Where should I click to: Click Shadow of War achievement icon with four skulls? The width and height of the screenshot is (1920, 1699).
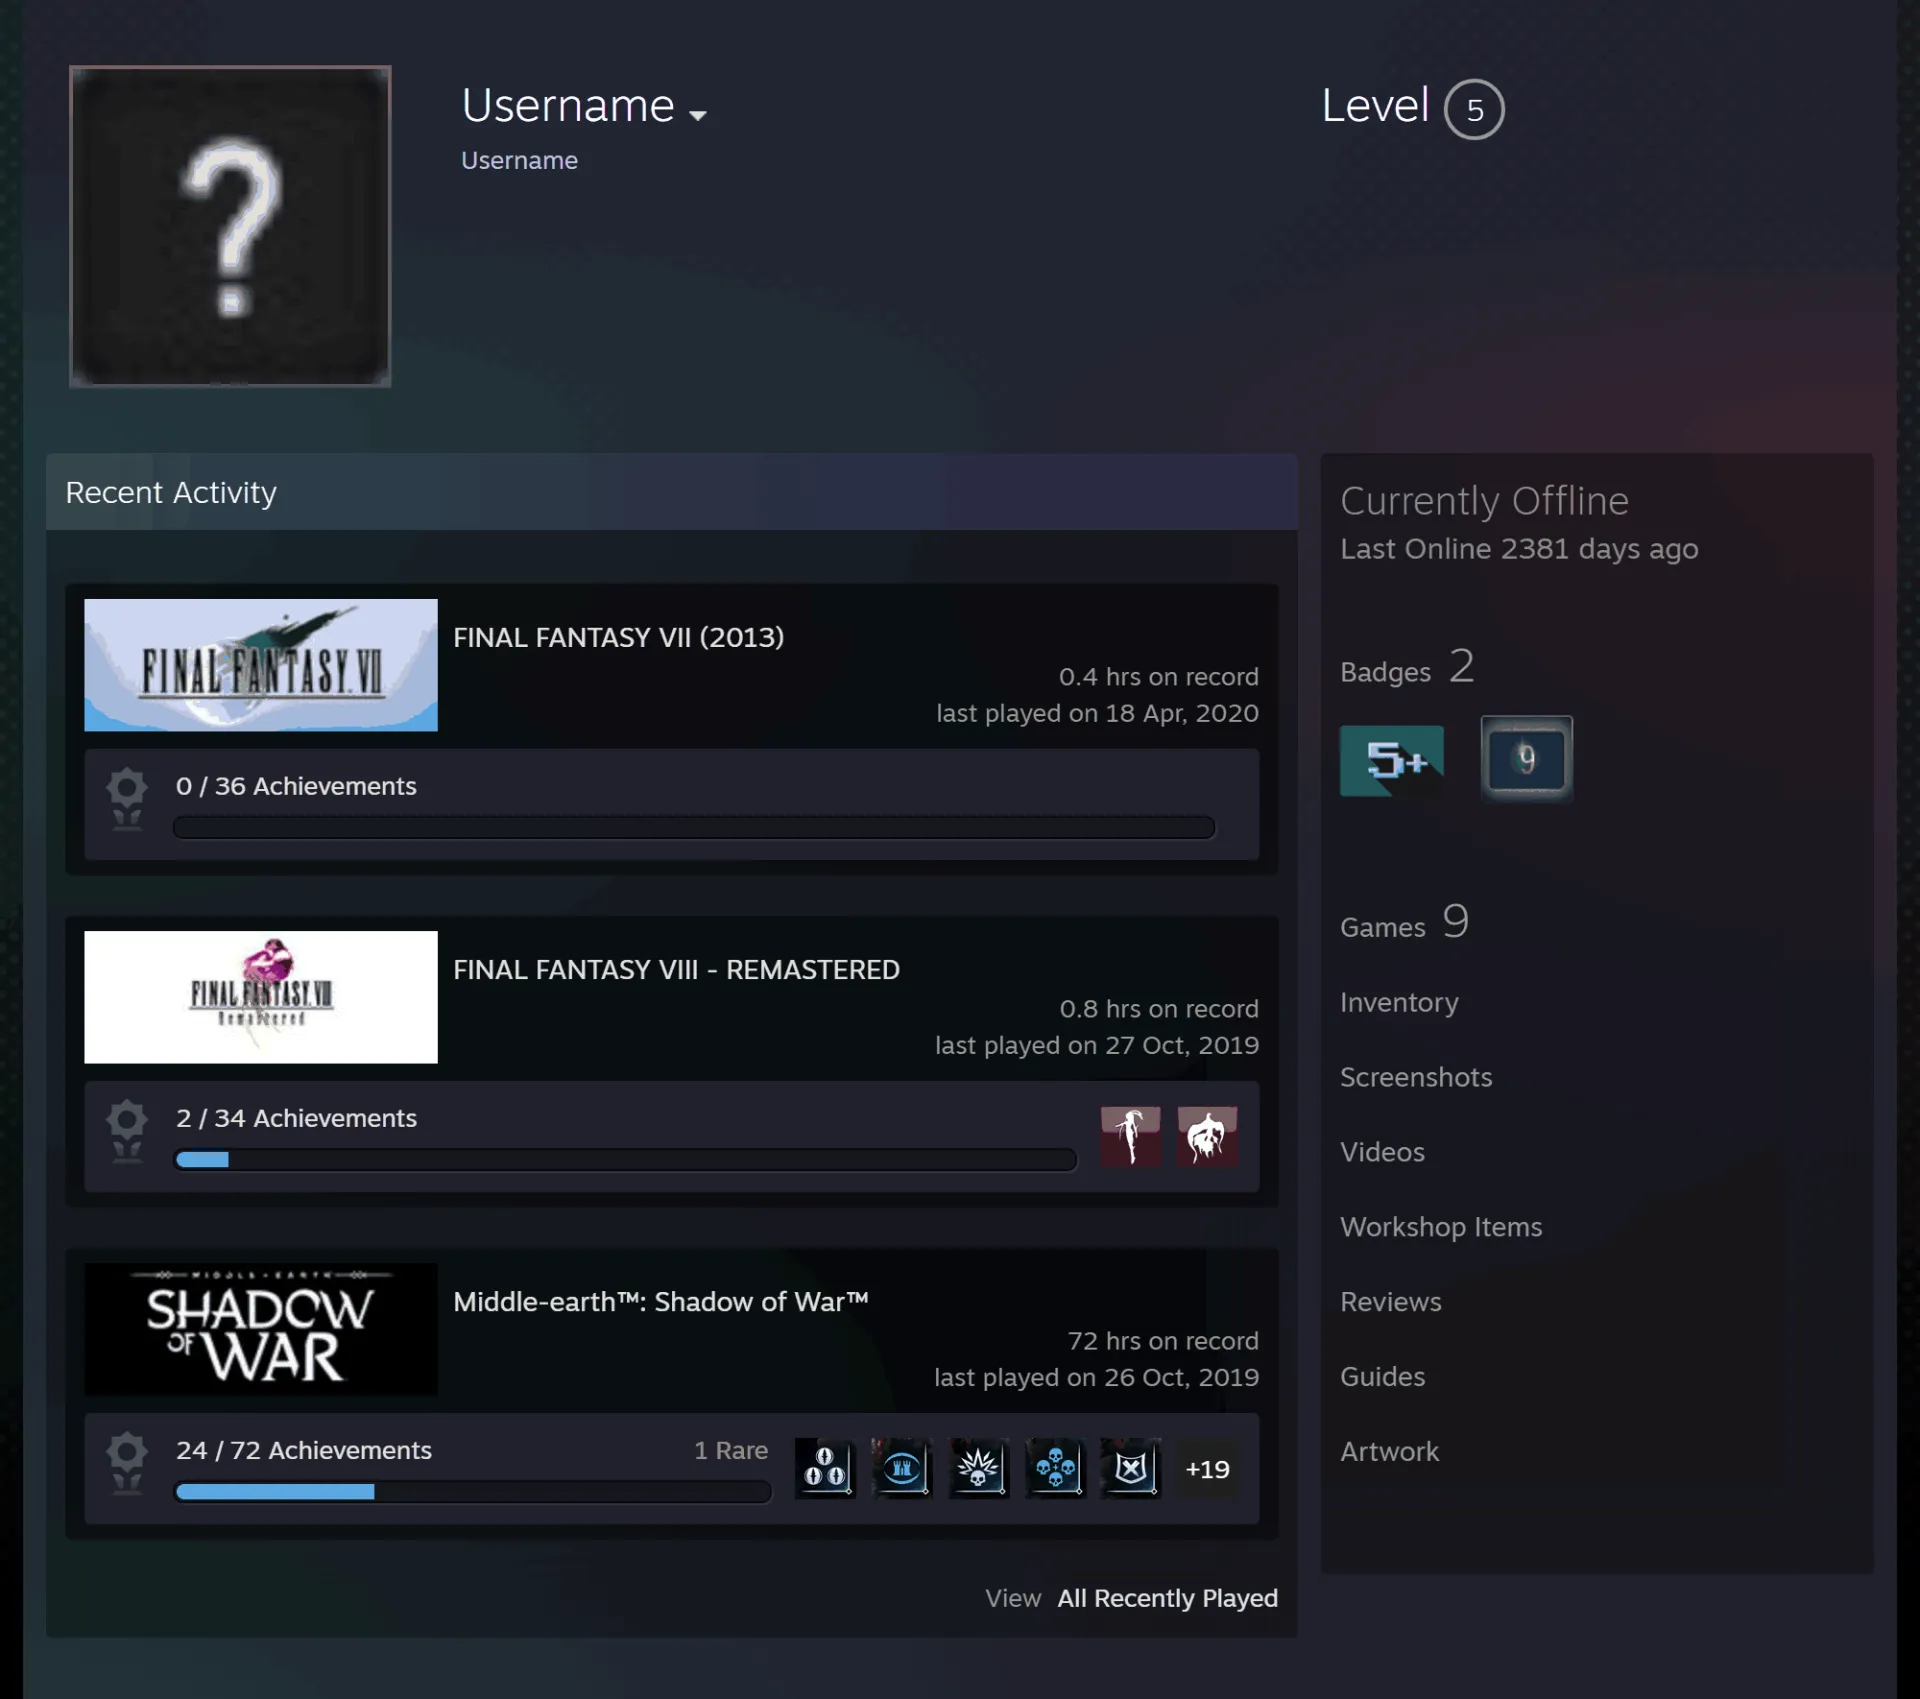click(1055, 1468)
